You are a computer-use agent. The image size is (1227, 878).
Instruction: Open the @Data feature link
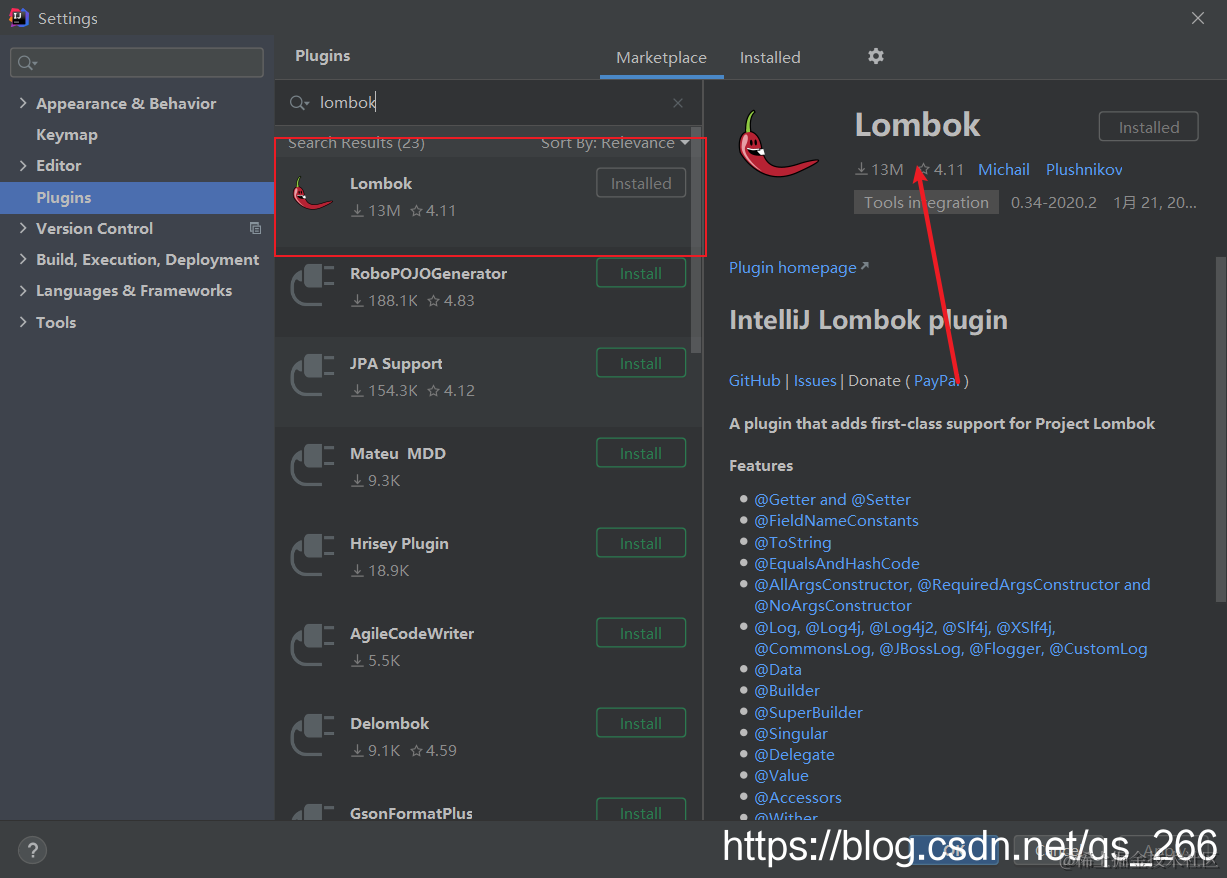click(778, 669)
